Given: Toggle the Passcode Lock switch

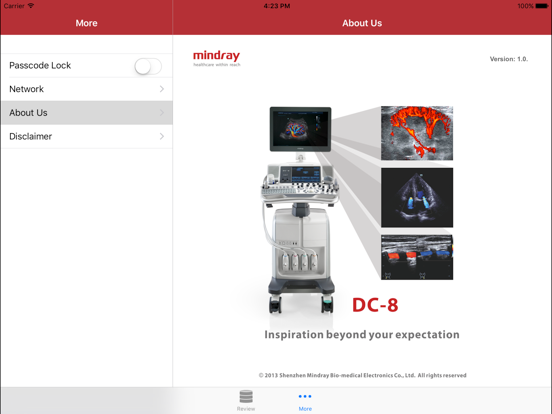Looking at the screenshot, I should [148, 66].
